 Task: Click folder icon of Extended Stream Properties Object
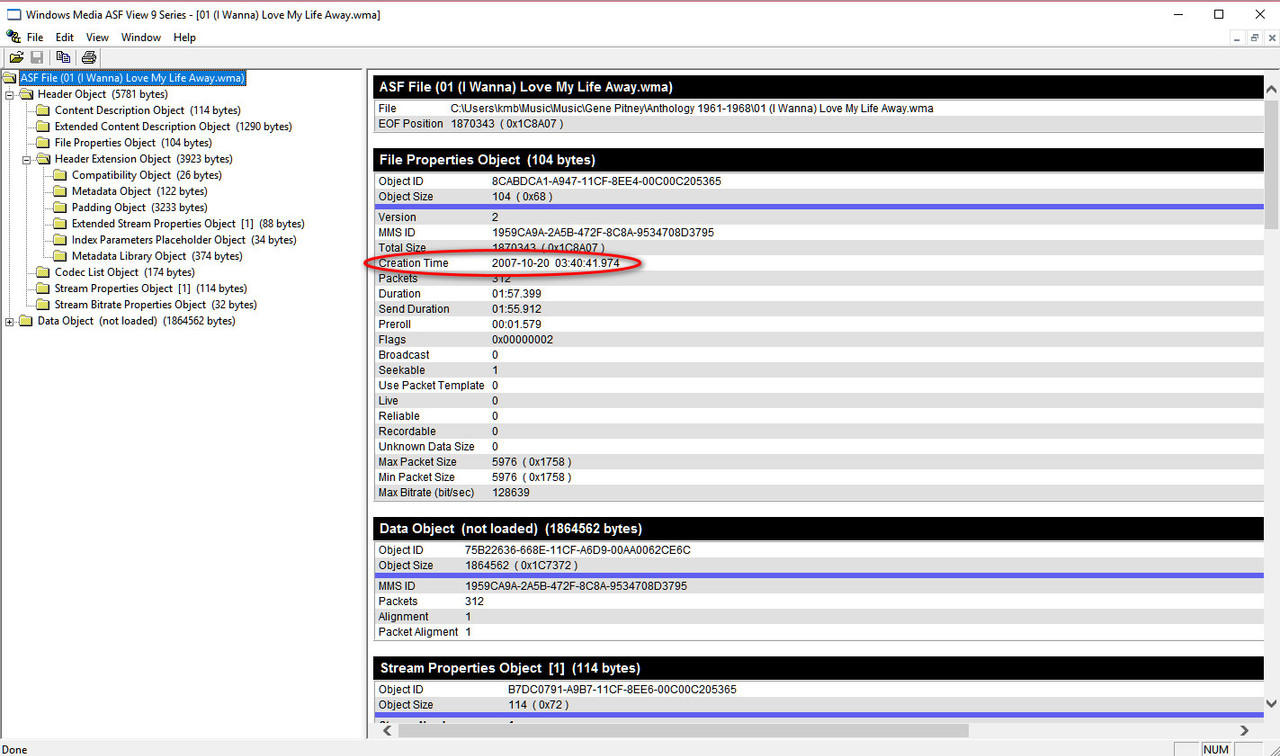tap(60, 224)
